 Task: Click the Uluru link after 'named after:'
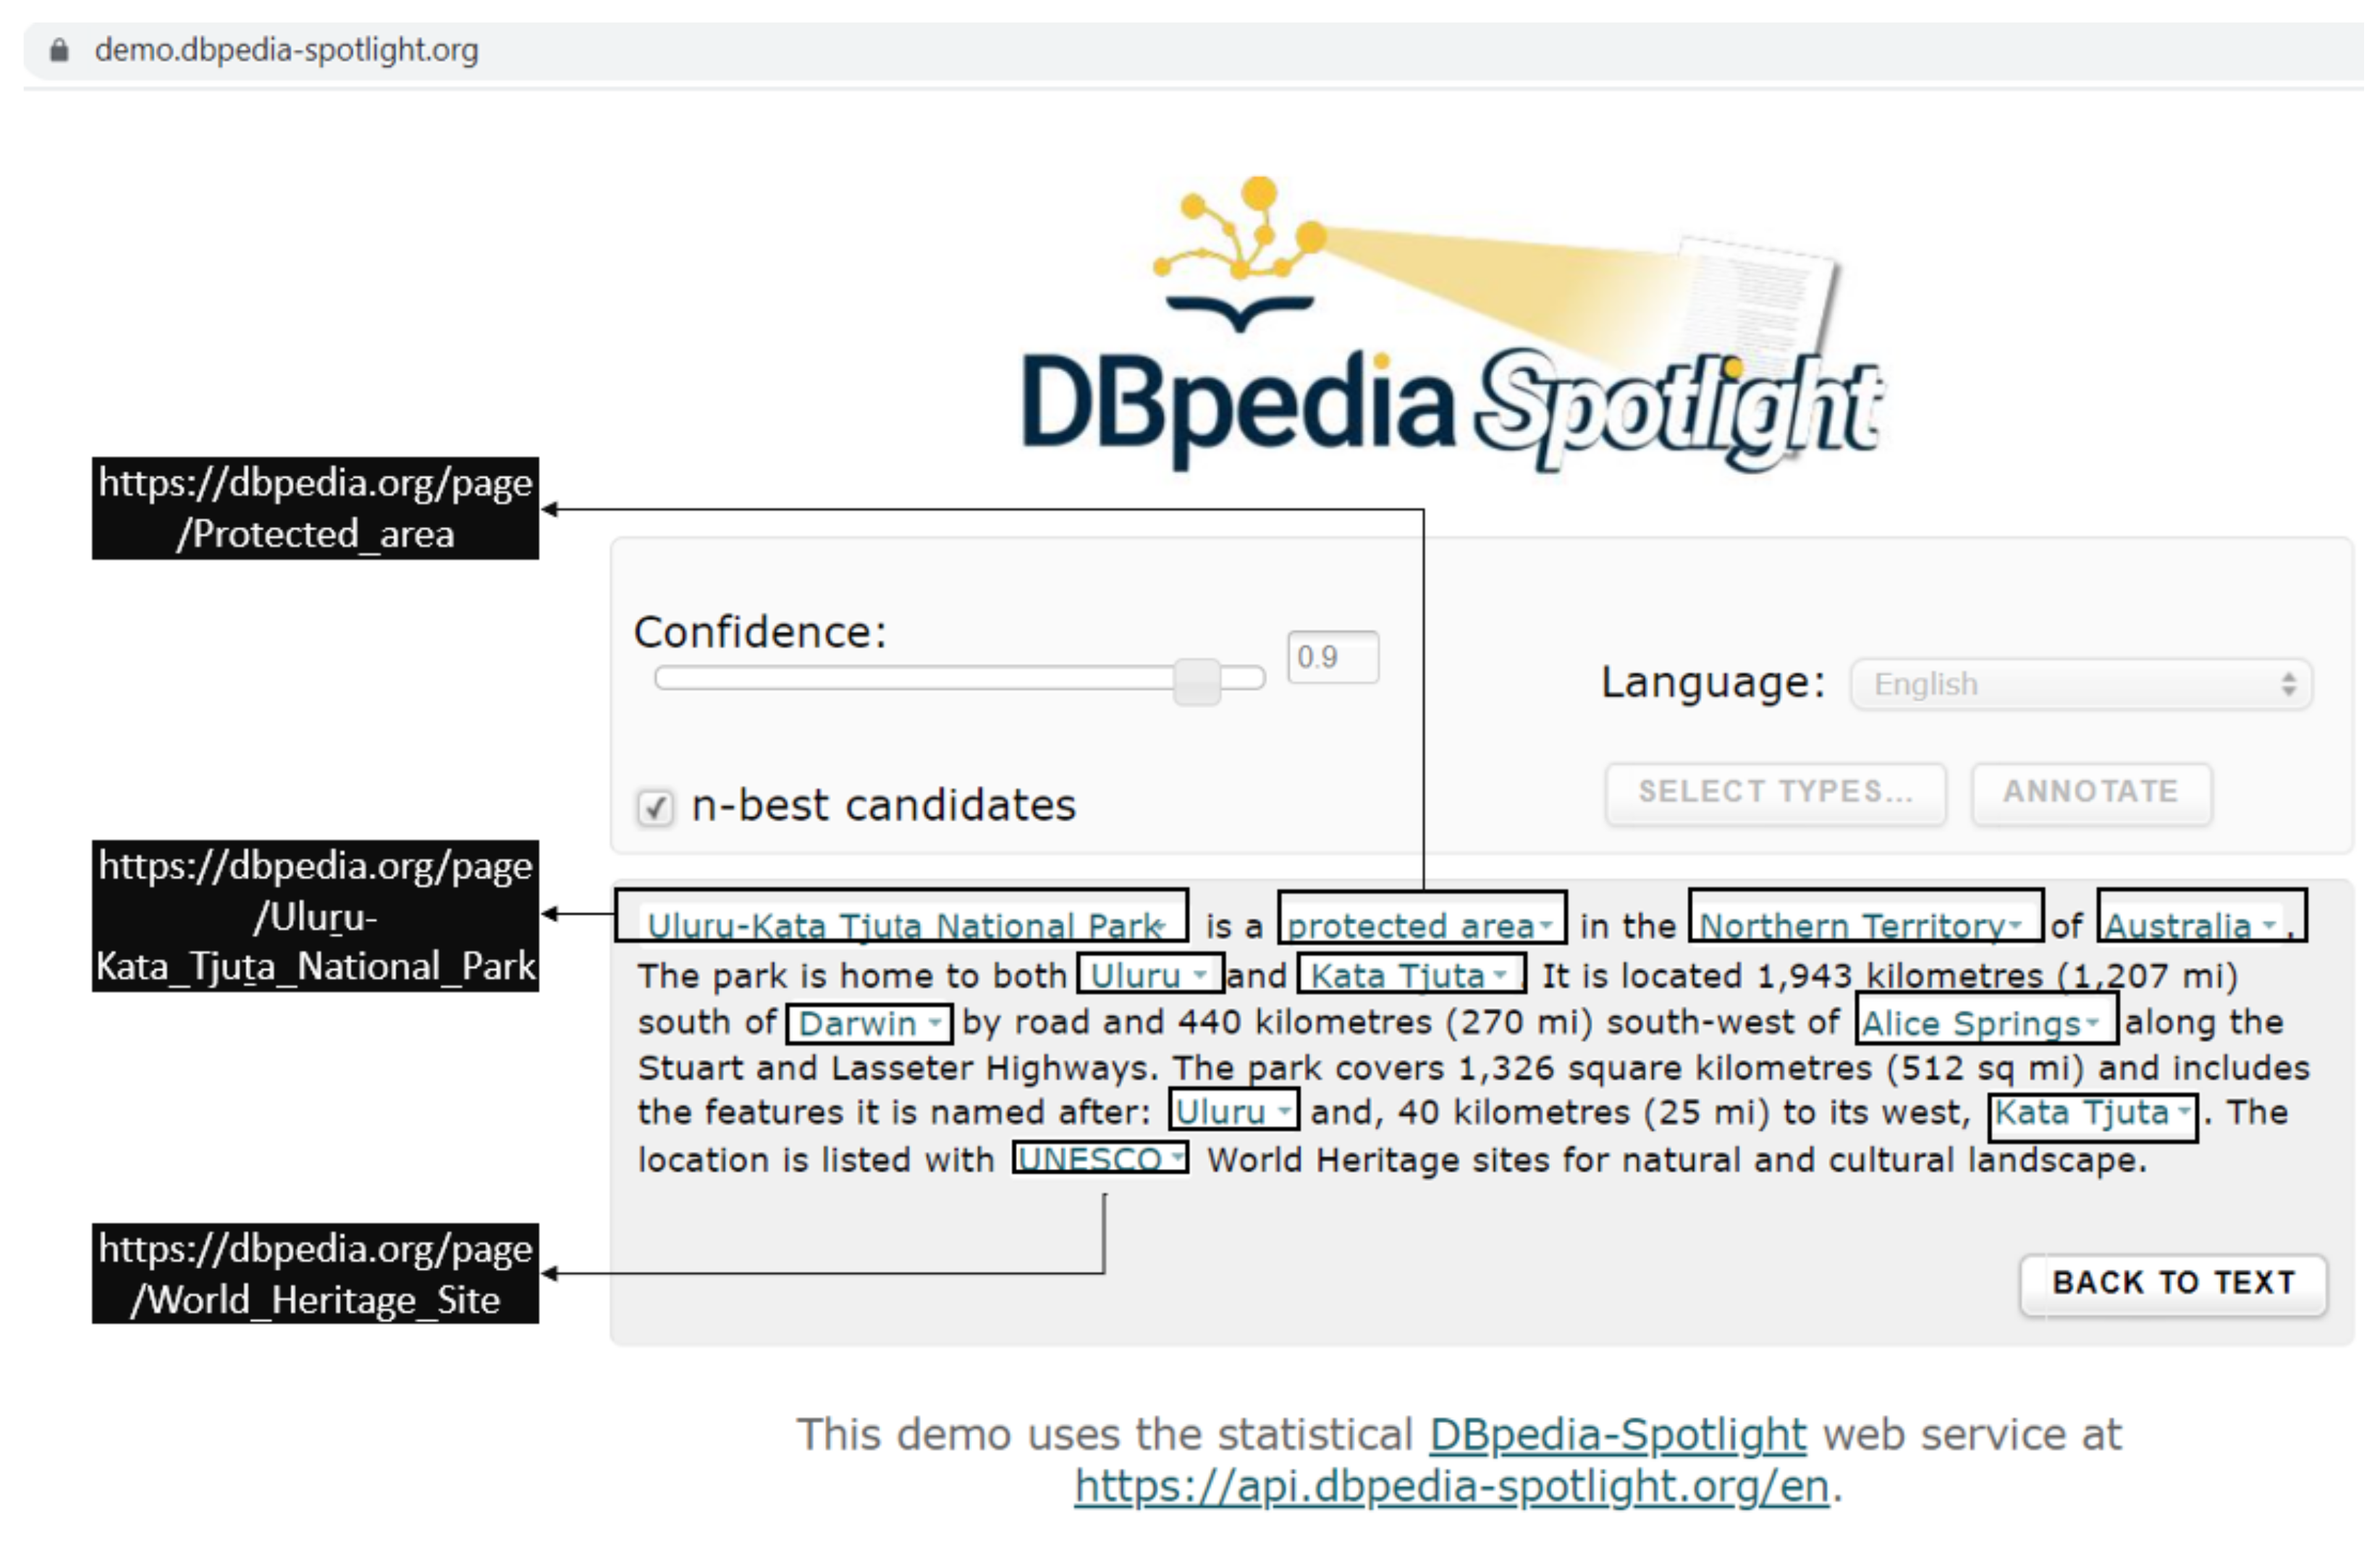coord(1220,1112)
